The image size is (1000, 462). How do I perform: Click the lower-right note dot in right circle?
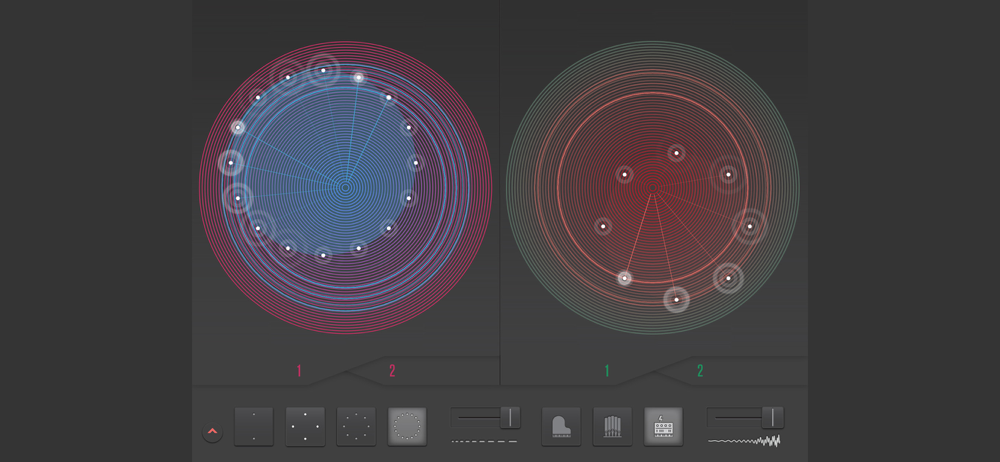click(728, 278)
